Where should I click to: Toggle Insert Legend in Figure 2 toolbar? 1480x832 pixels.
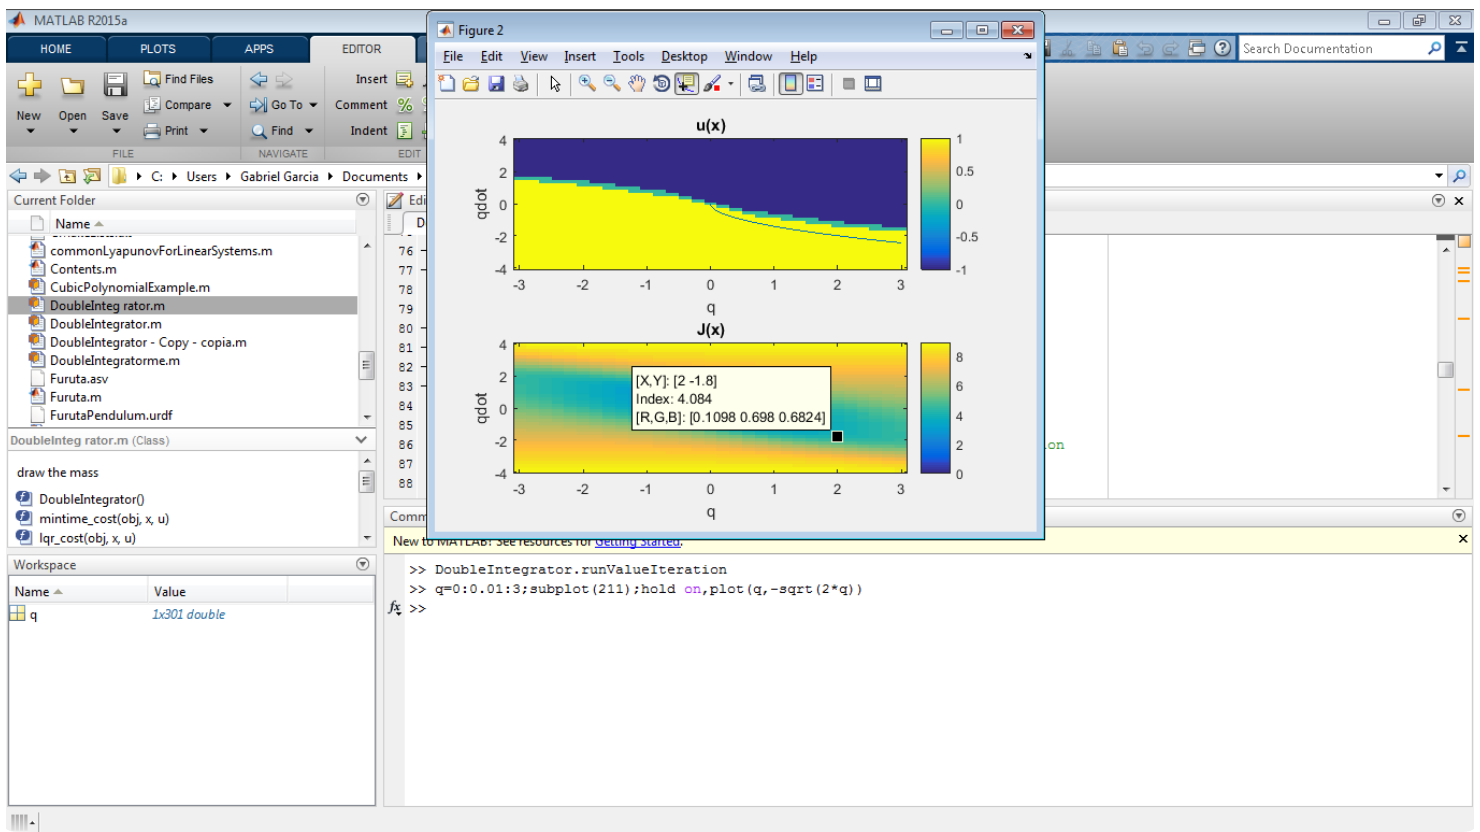(x=815, y=84)
